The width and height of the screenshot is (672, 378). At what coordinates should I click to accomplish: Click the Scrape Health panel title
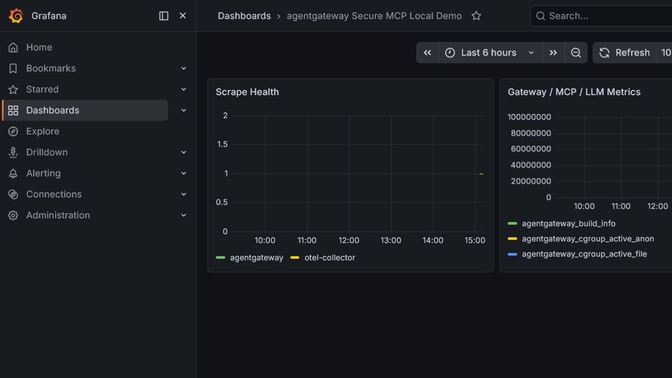click(x=247, y=92)
